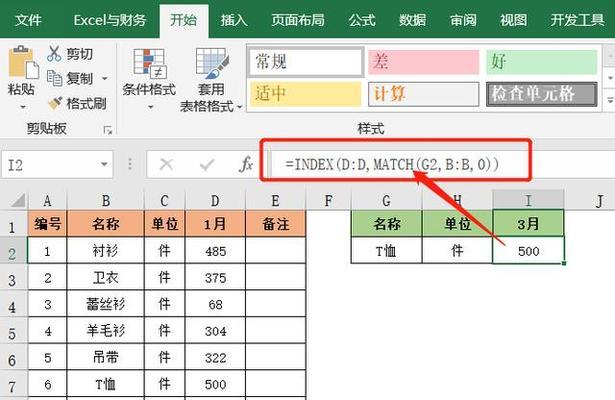615x400 pixels.
Task: Open the 文件 File tab
Action: 28,20
